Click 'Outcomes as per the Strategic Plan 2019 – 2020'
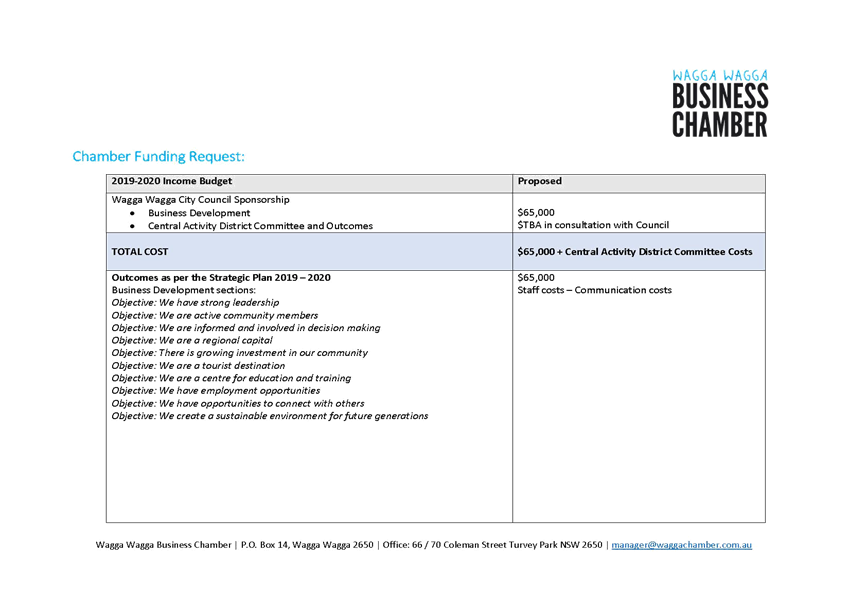Viewport: 849px width, 610px height. [x=221, y=278]
